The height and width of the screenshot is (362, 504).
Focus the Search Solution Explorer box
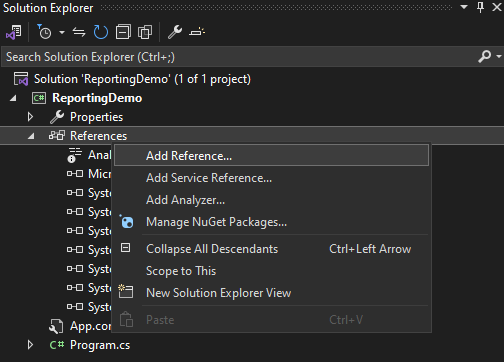click(240, 57)
